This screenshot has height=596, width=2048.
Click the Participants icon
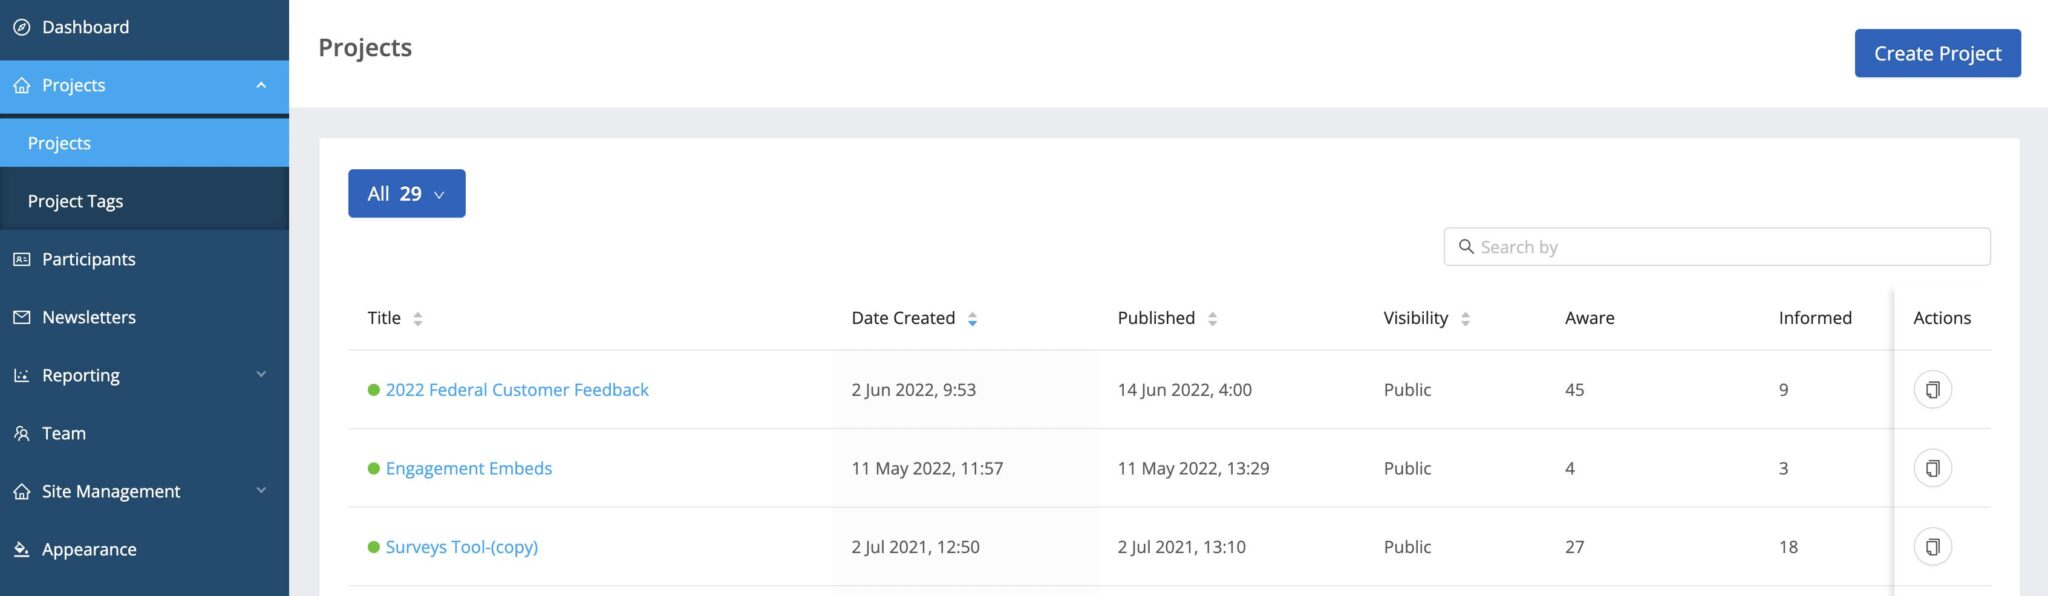(x=22, y=259)
